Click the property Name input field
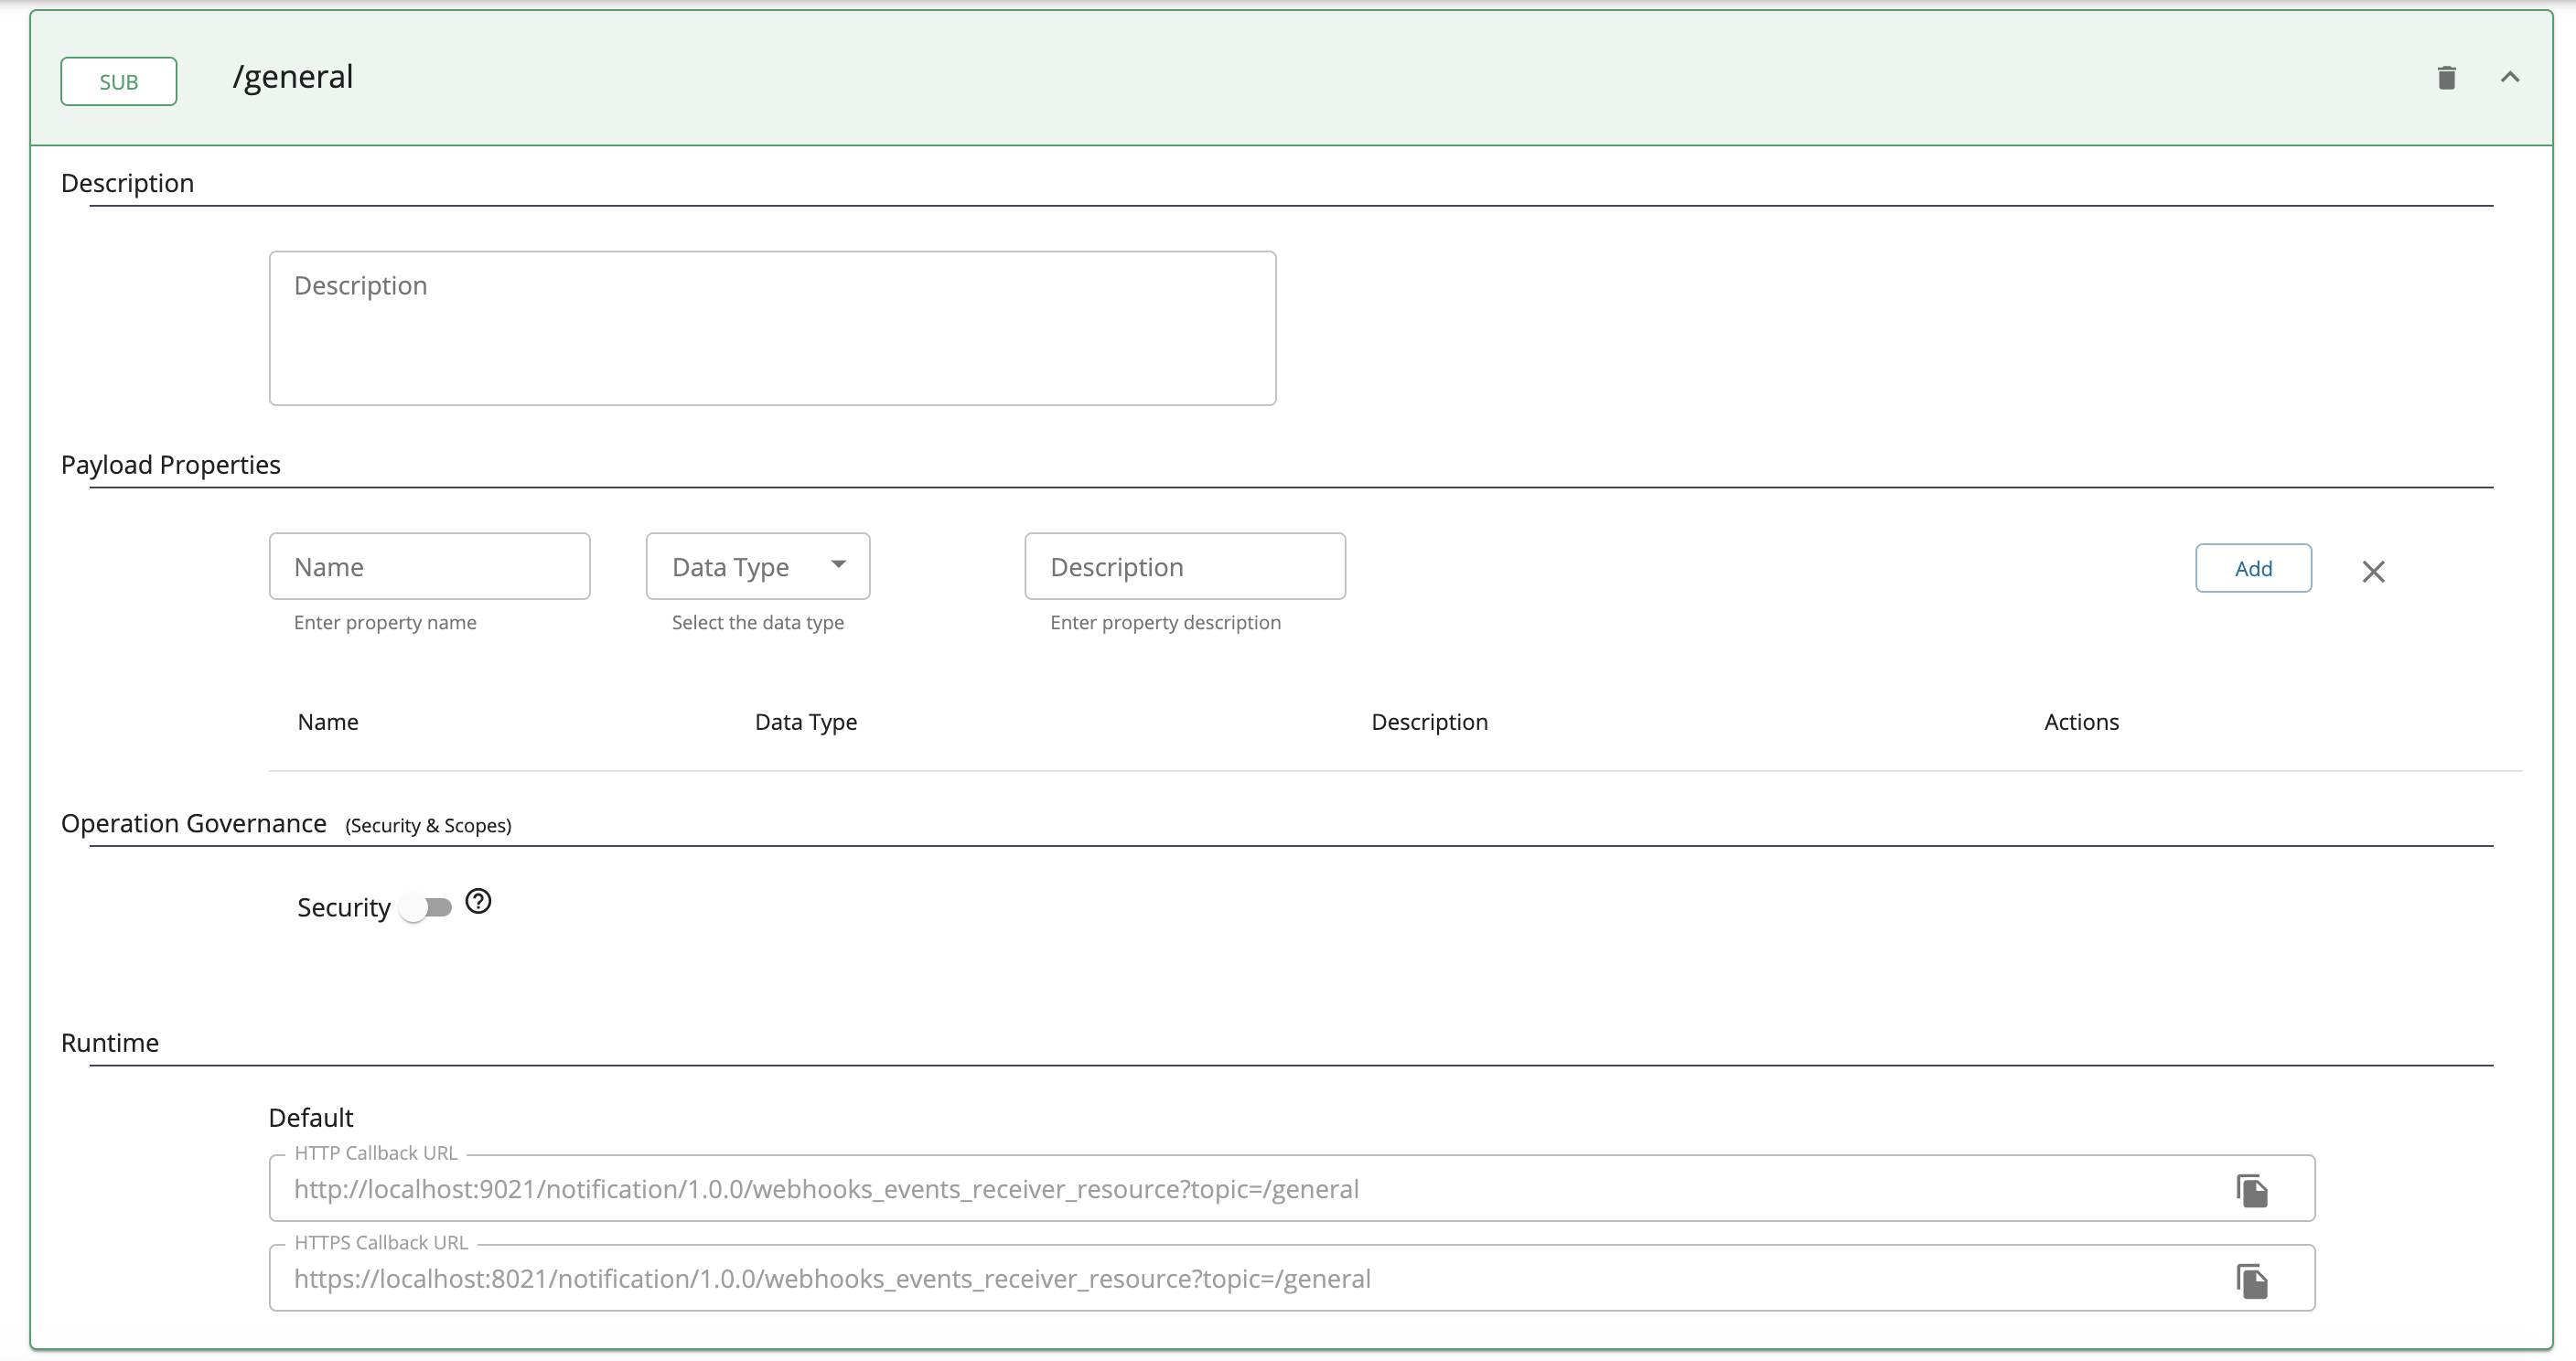This screenshot has height=1361, width=2576. click(x=430, y=565)
